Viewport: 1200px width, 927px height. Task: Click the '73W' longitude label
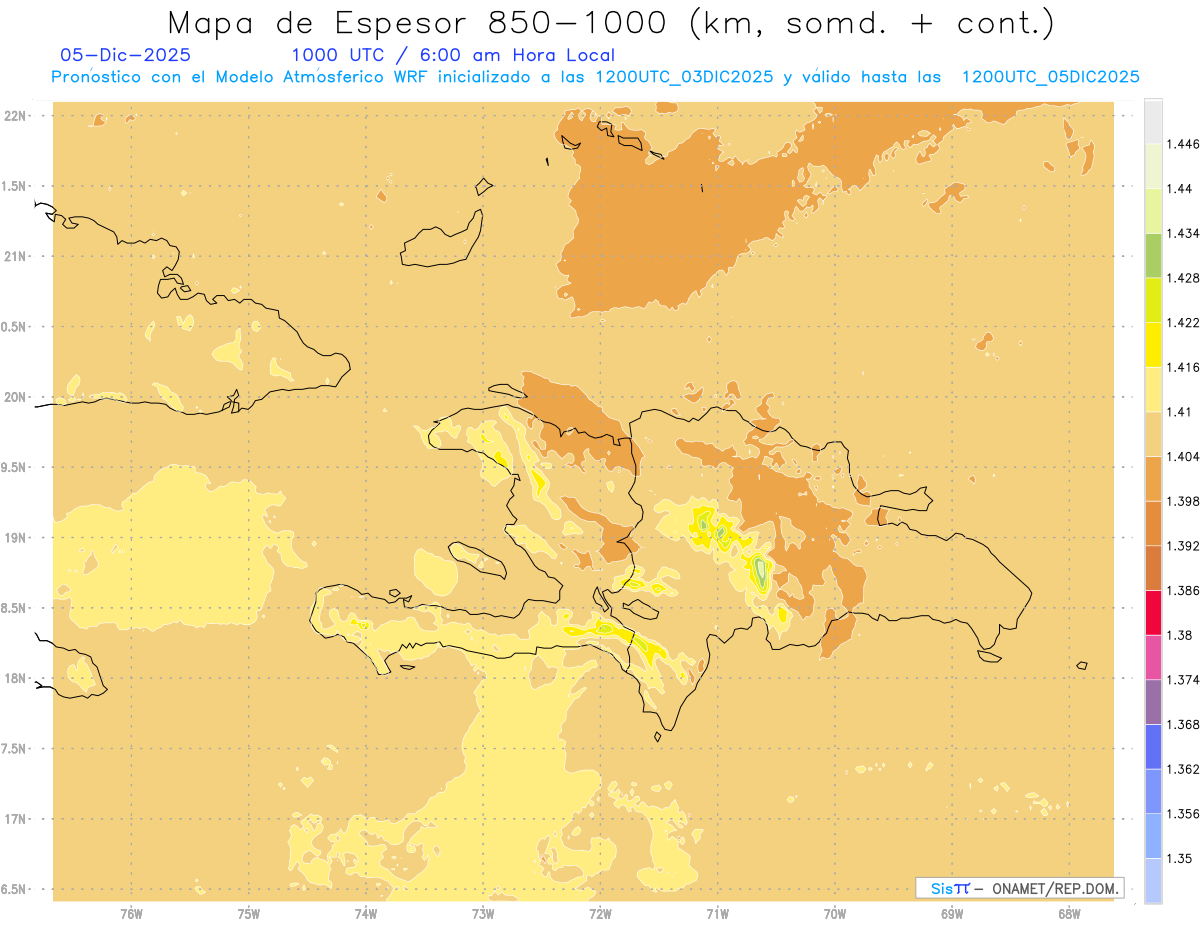[483, 914]
